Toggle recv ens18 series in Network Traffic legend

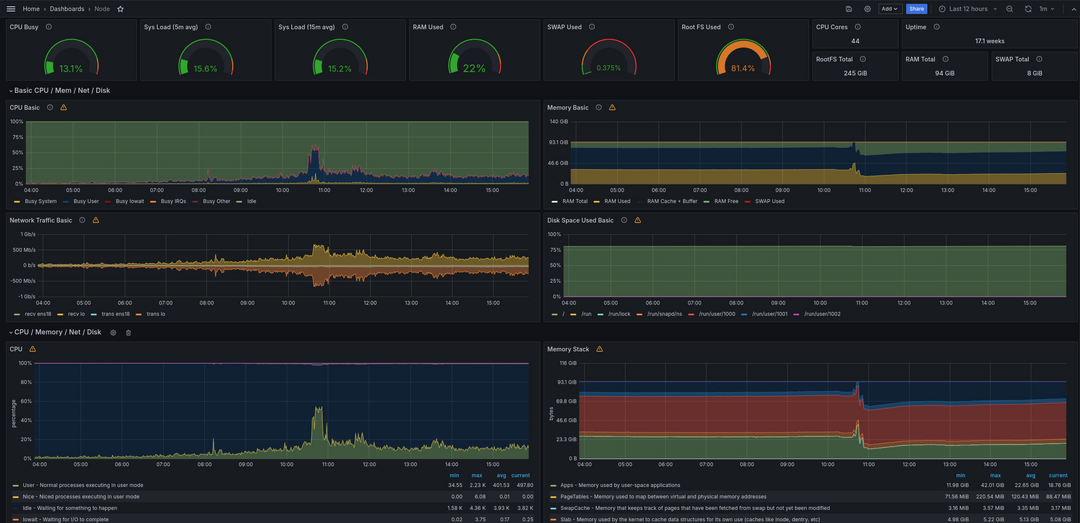(37, 314)
